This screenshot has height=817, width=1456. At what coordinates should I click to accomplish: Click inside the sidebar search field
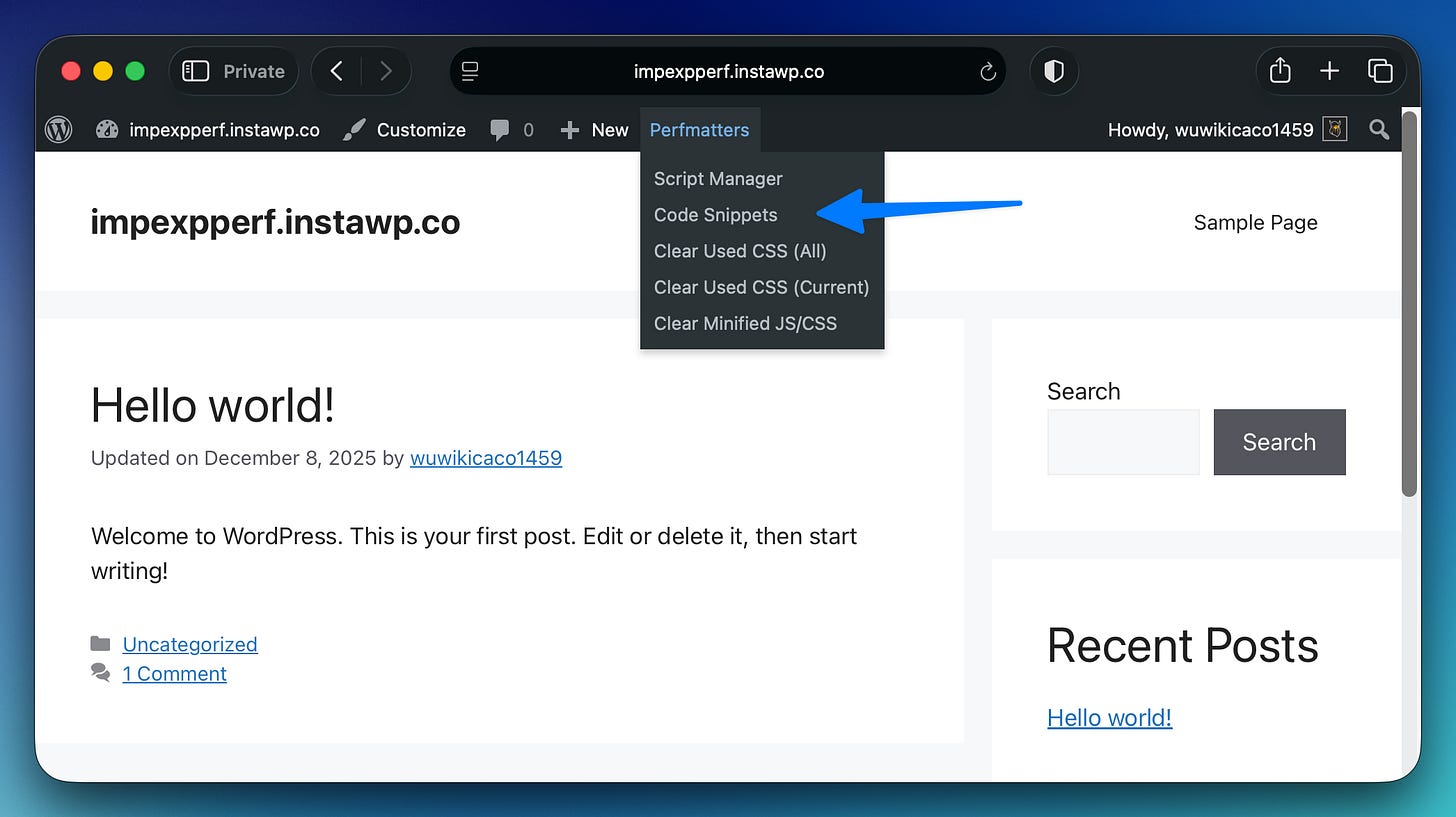click(1123, 442)
